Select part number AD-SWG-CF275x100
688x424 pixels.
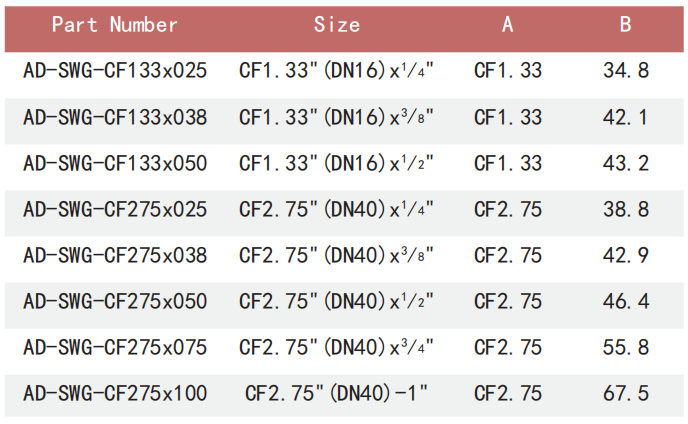pyautogui.click(x=115, y=393)
